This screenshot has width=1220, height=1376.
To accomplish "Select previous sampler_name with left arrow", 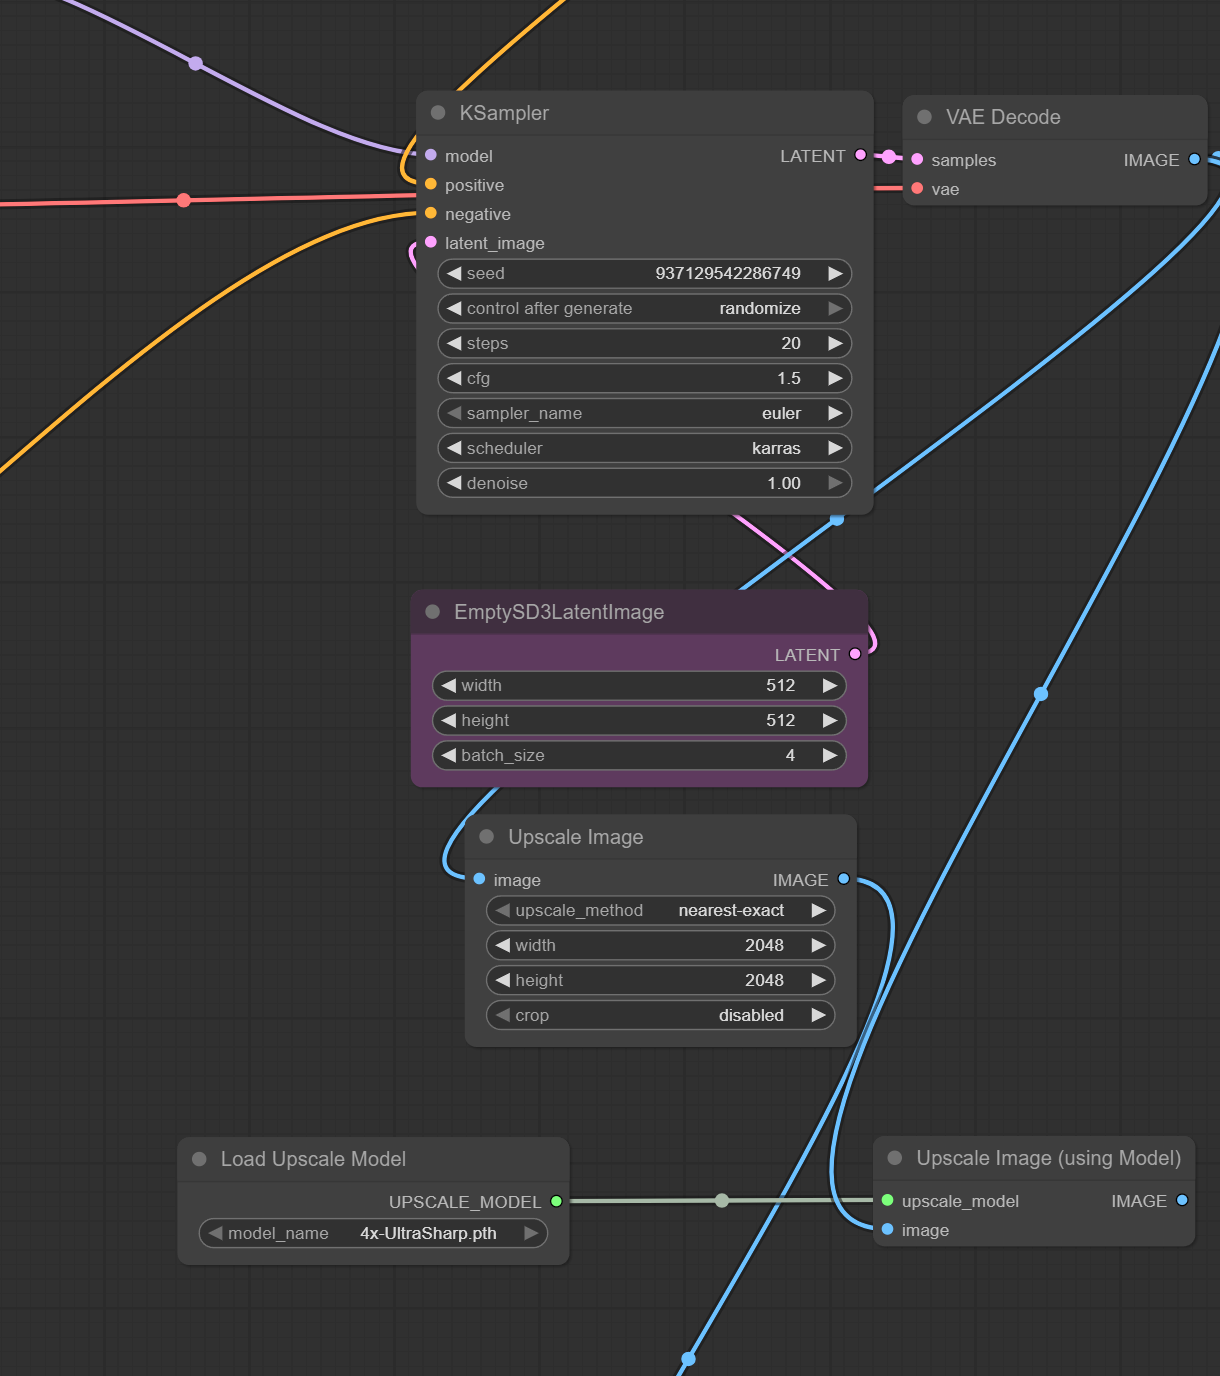I will click(454, 413).
